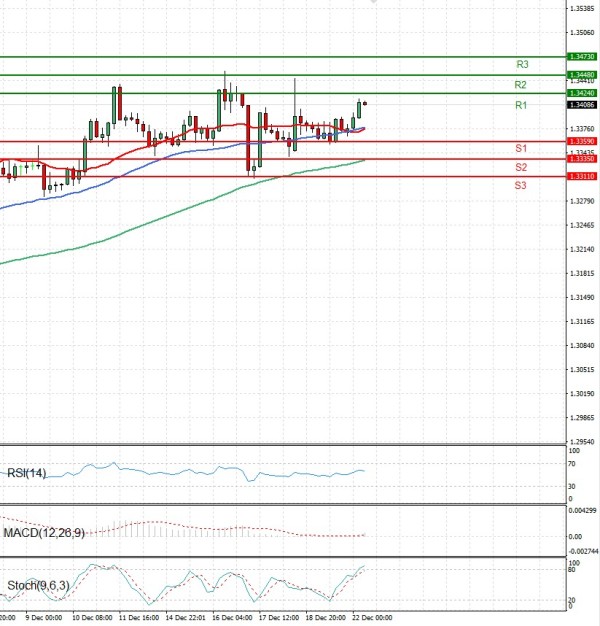The height and width of the screenshot is (626, 600).
Task: Click the RSI(14) indicator label
Action: pyautogui.click(x=26, y=473)
